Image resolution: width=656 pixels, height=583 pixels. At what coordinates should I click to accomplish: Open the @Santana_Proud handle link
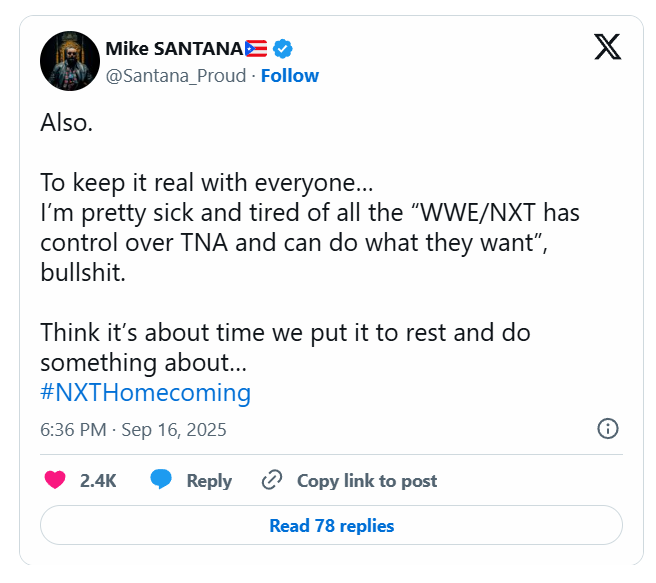coord(175,75)
